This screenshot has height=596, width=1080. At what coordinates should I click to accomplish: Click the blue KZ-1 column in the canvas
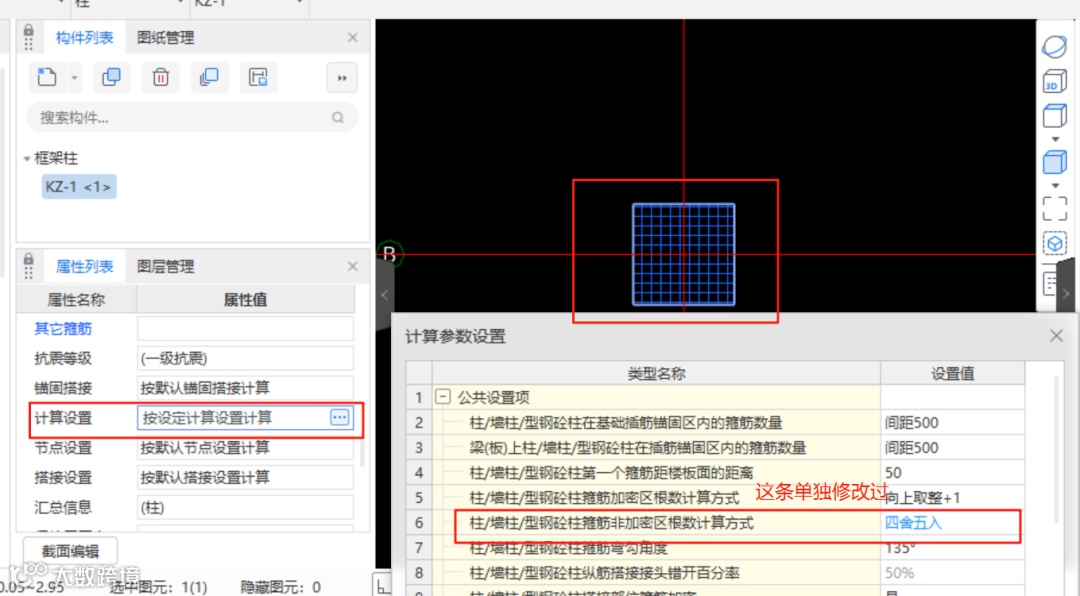[x=683, y=254]
